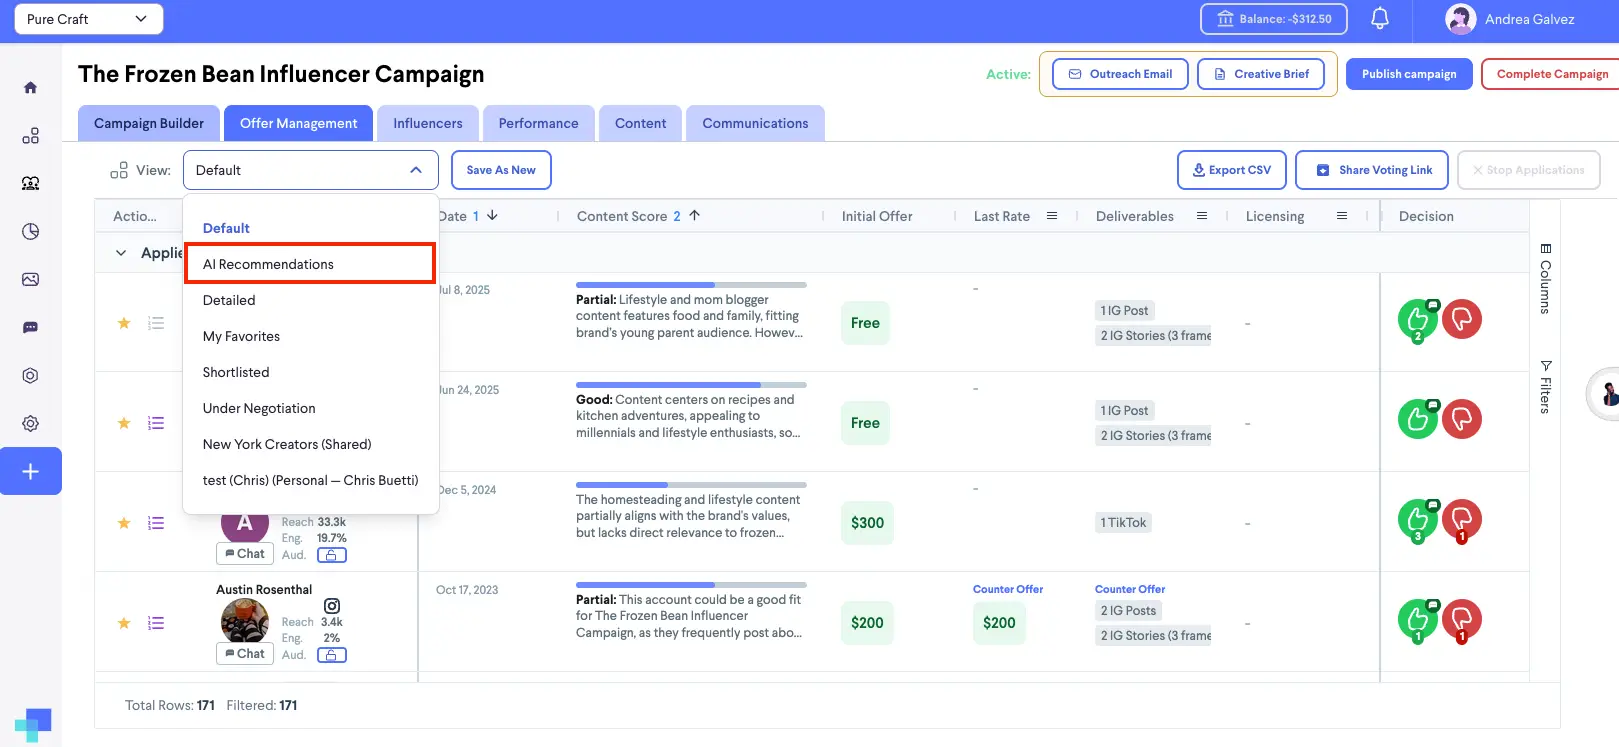Open the Last Rate column menu icon

pyautogui.click(x=1052, y=216)
